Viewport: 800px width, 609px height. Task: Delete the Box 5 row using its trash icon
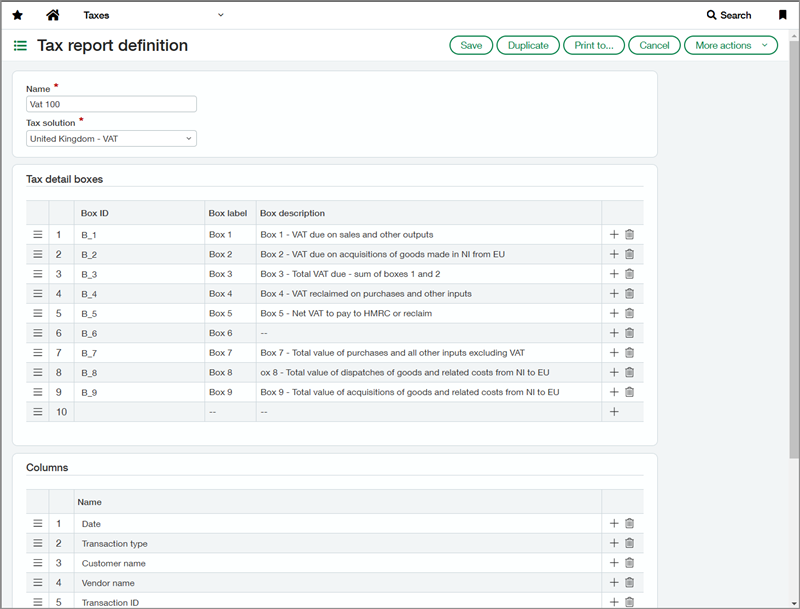(x=628, y=313)
